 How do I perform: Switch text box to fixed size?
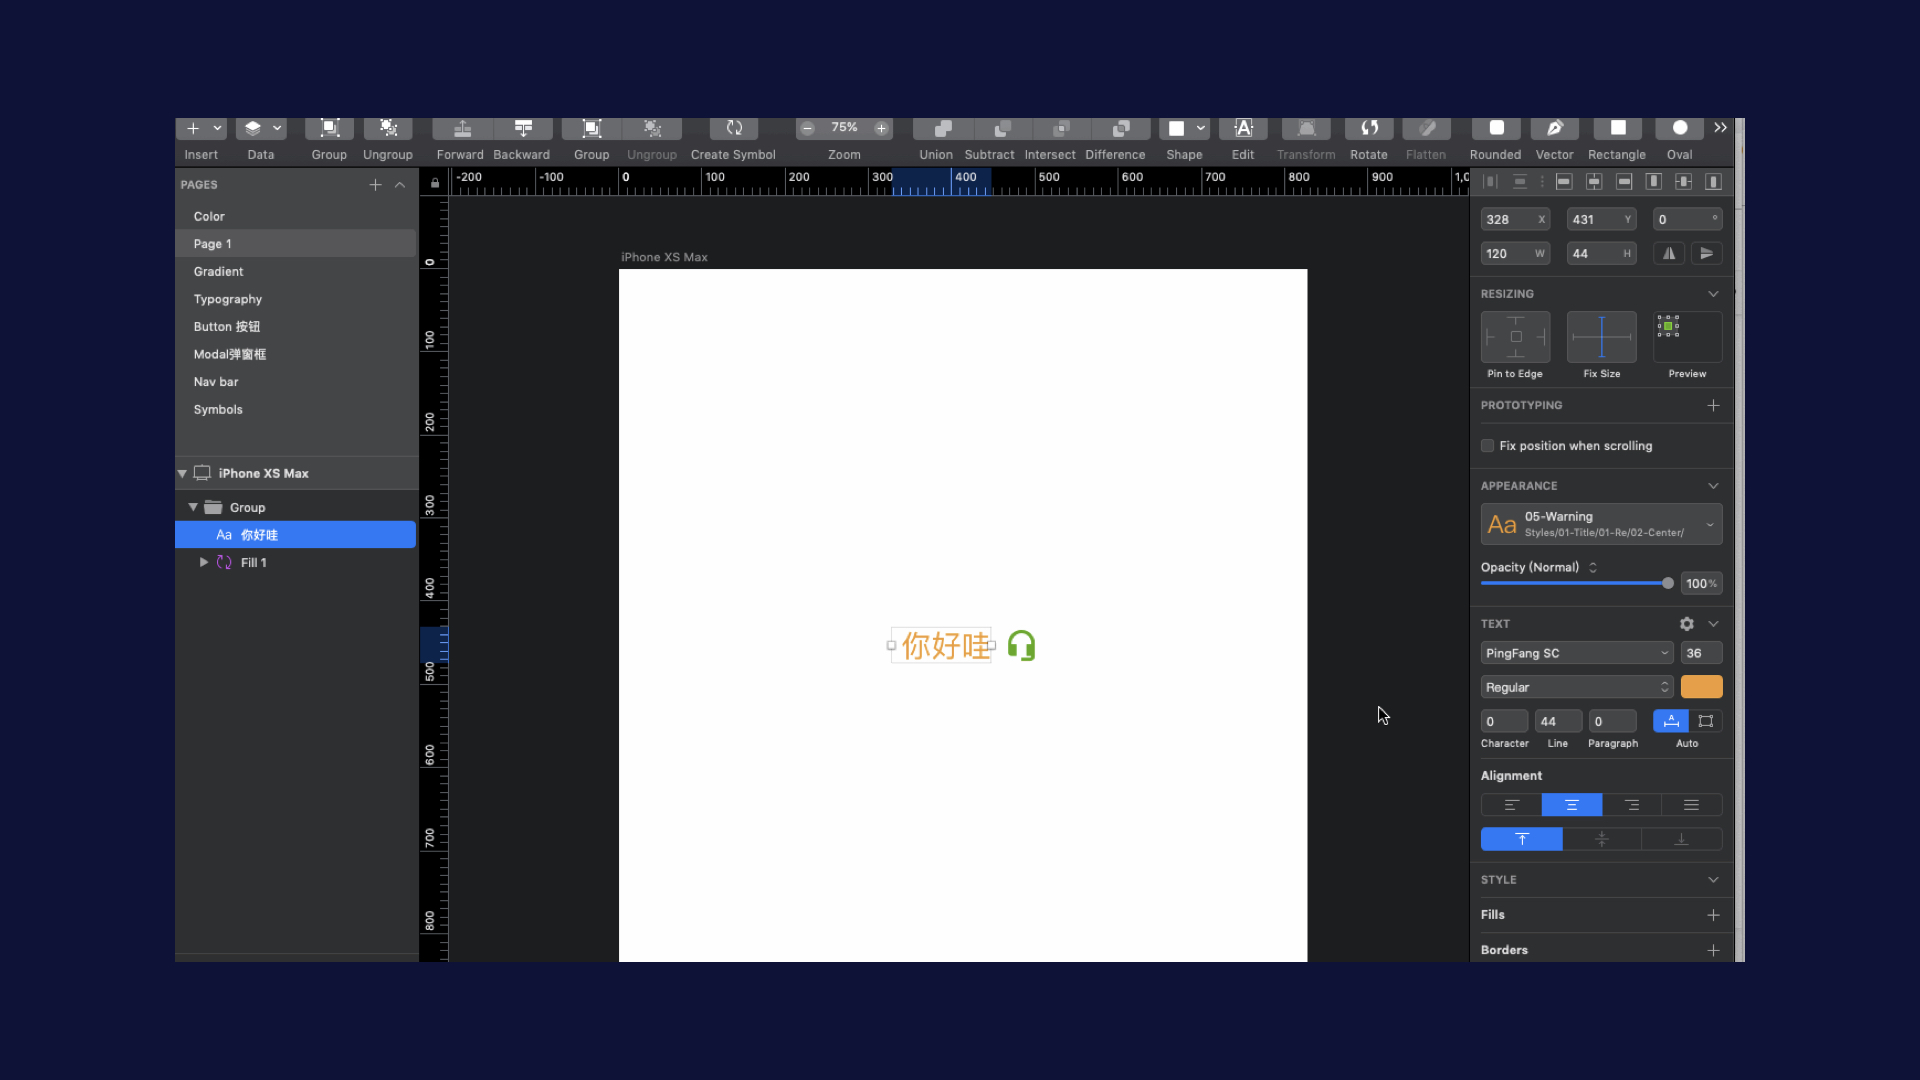[1706, 721]
